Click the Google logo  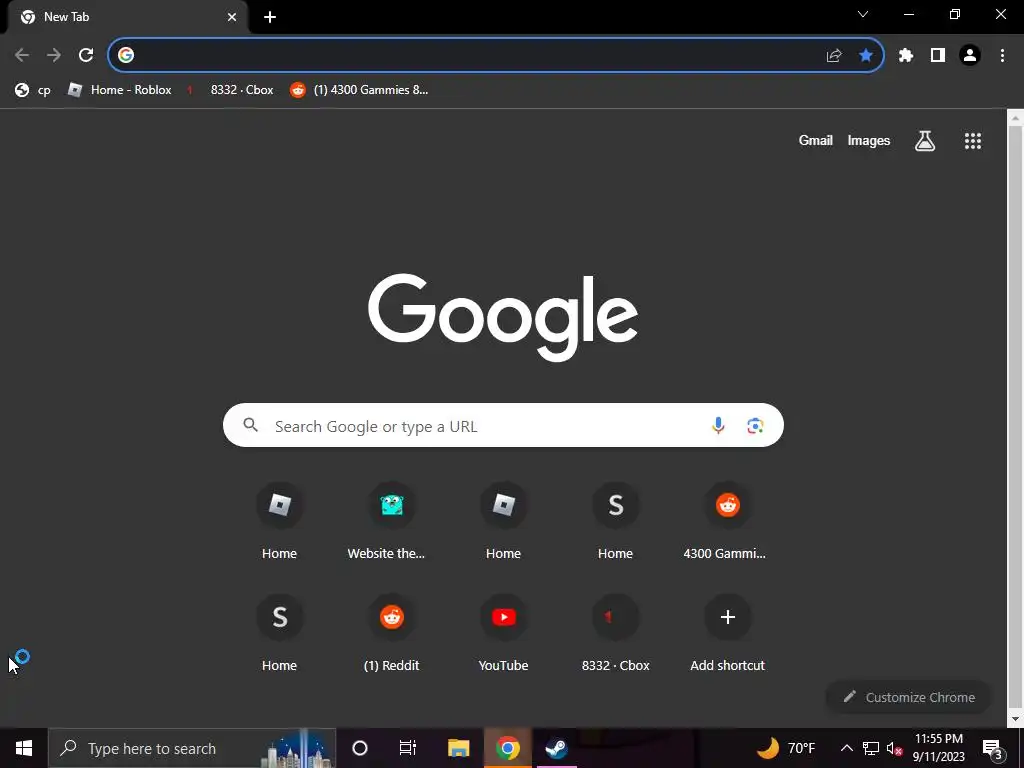(x=503, y=317)
